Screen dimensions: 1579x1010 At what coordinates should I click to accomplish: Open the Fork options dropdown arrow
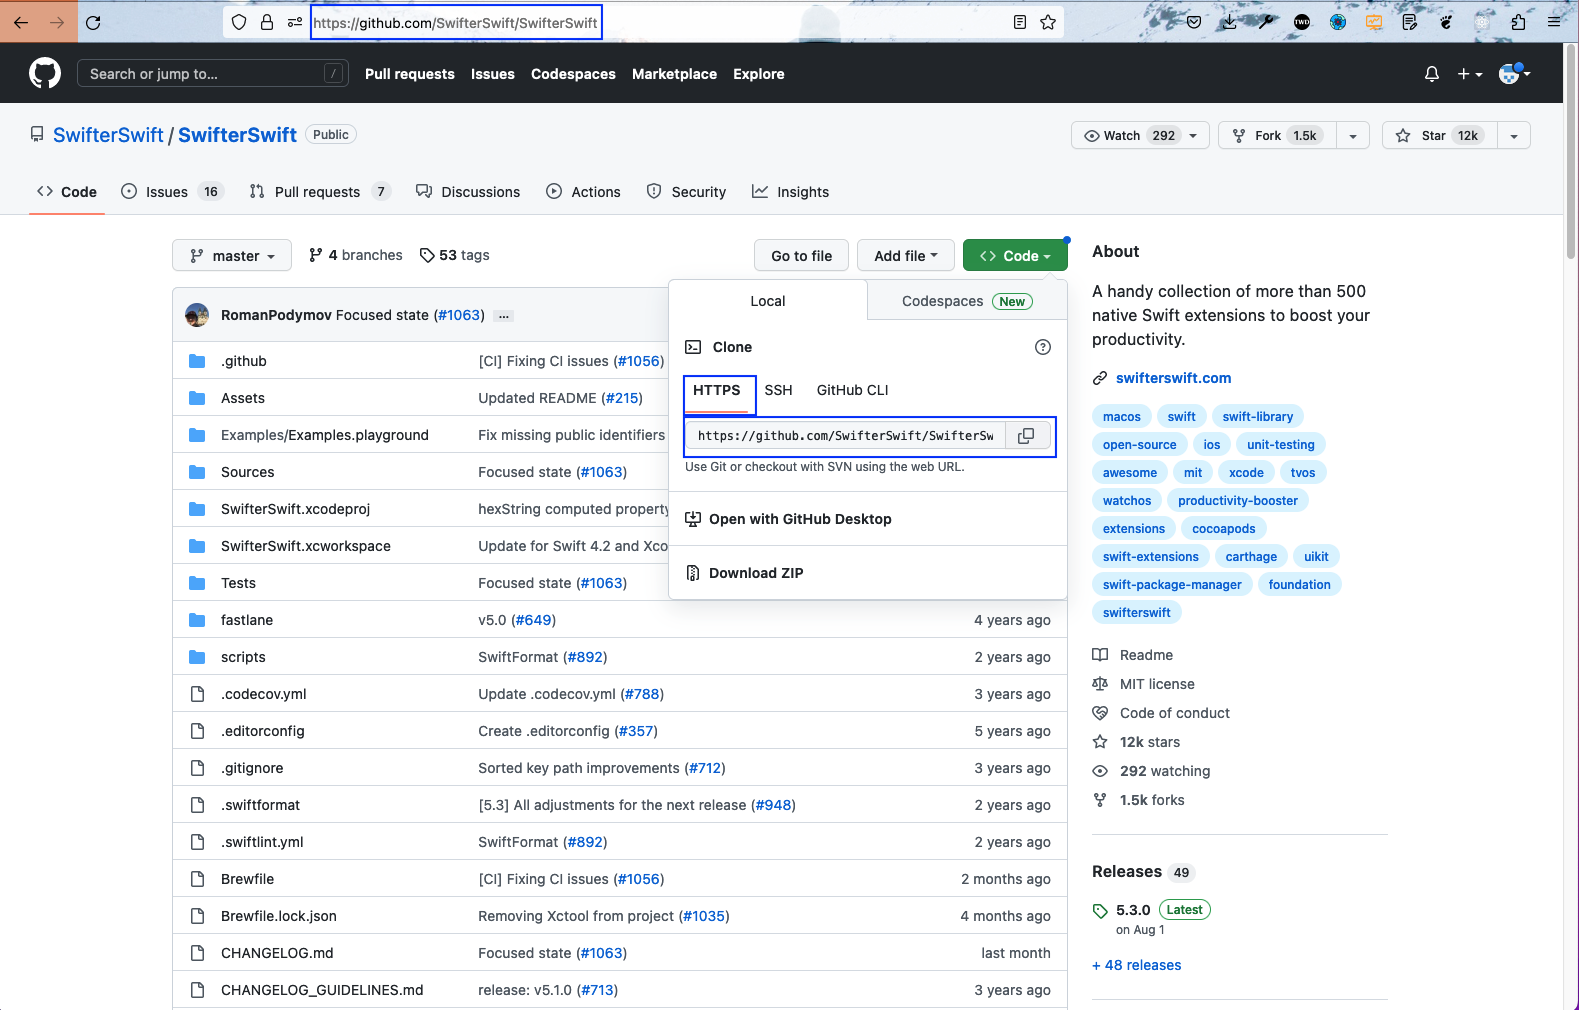point(1353,135)
